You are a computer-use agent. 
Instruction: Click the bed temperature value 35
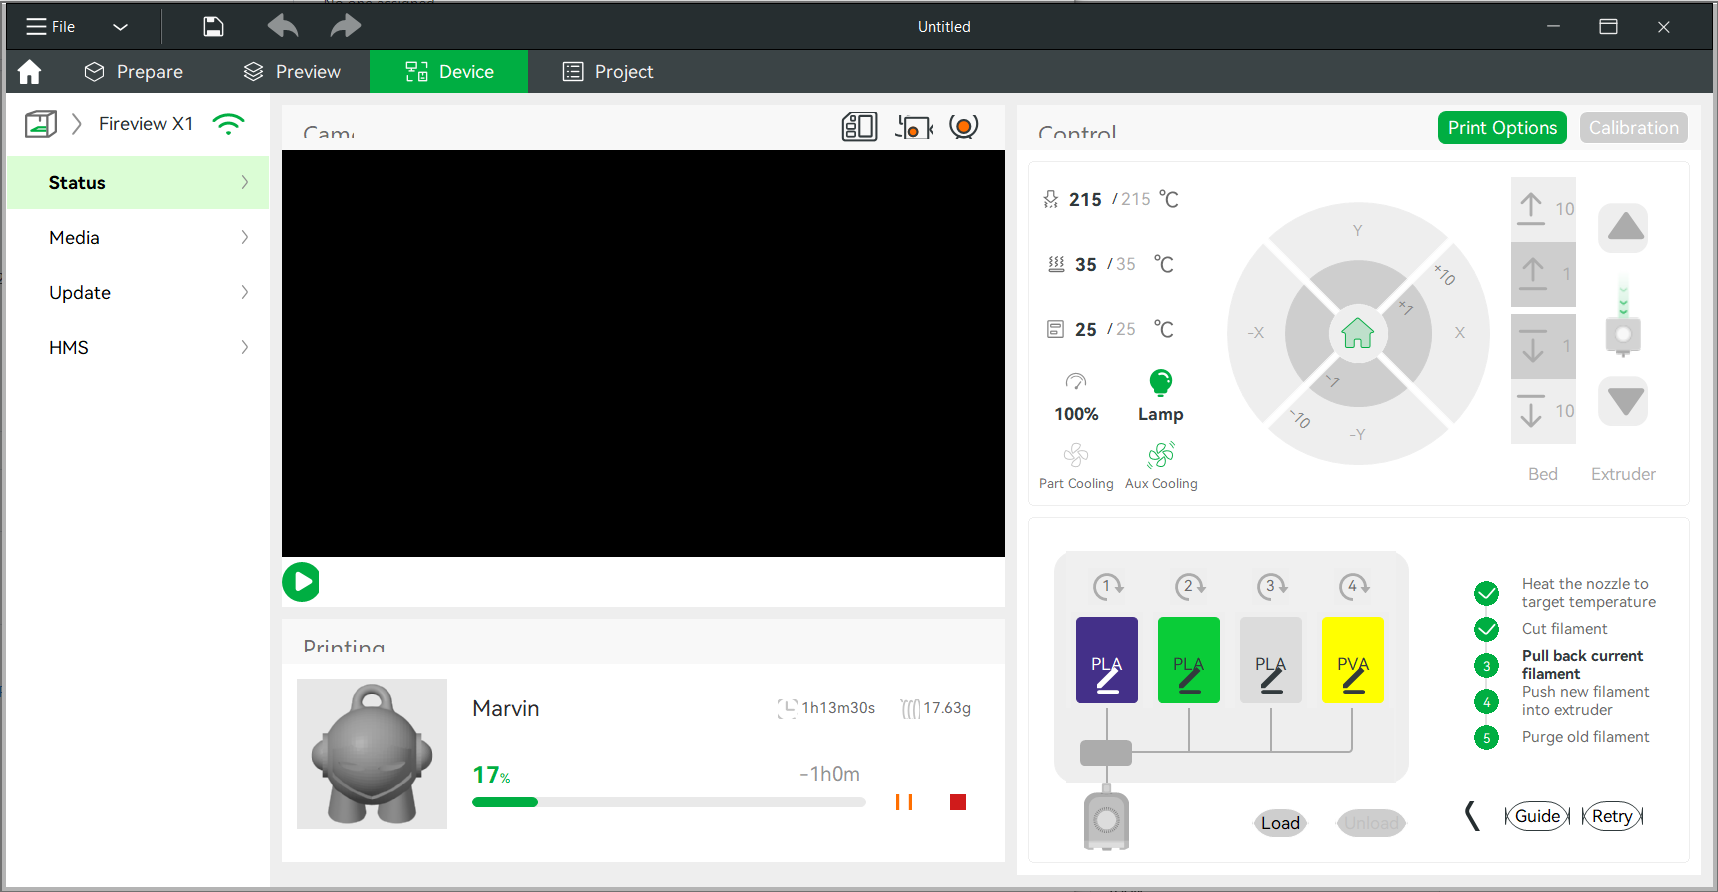coord(1086,265)
